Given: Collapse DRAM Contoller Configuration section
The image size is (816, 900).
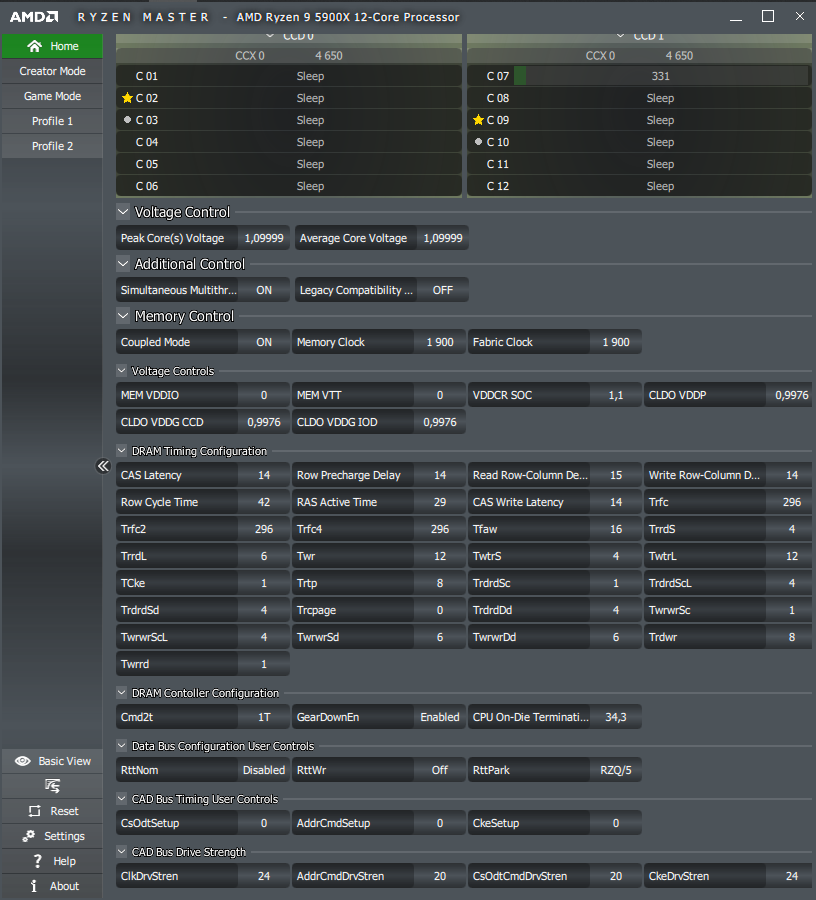Looking at the screenshot, I should (x=122, y=693).
